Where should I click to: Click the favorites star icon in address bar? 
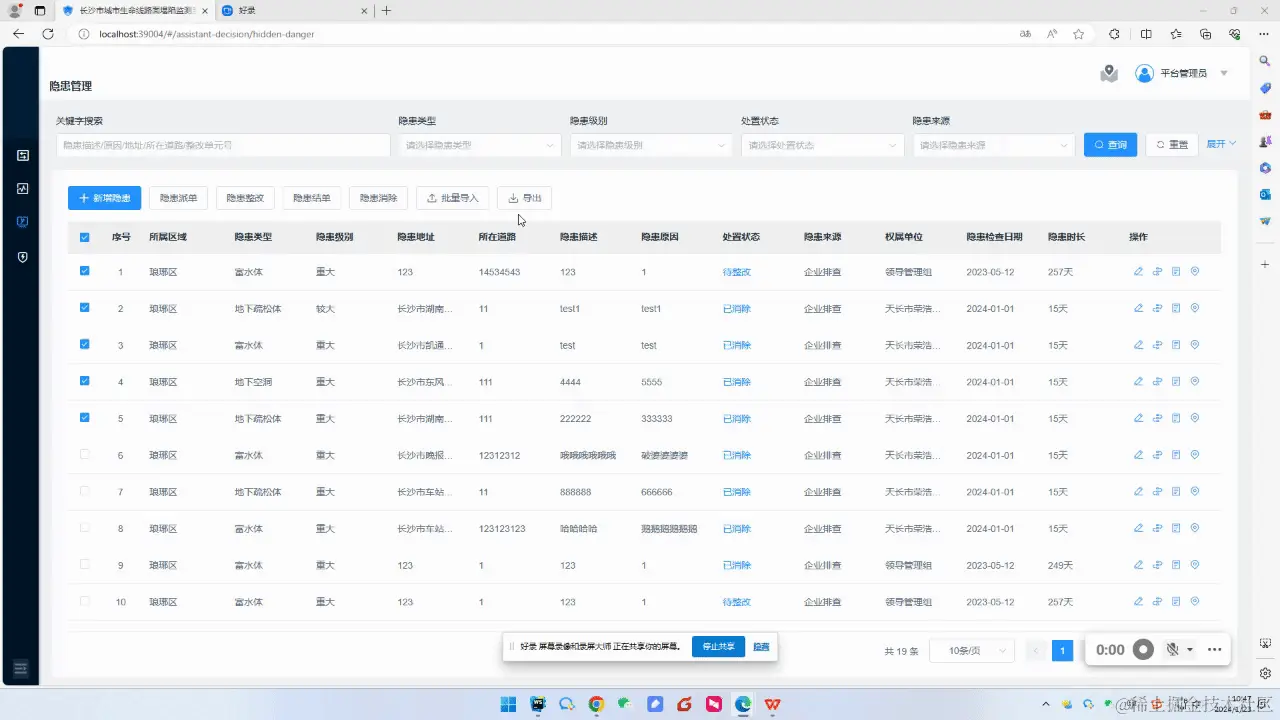point(1078,34)
